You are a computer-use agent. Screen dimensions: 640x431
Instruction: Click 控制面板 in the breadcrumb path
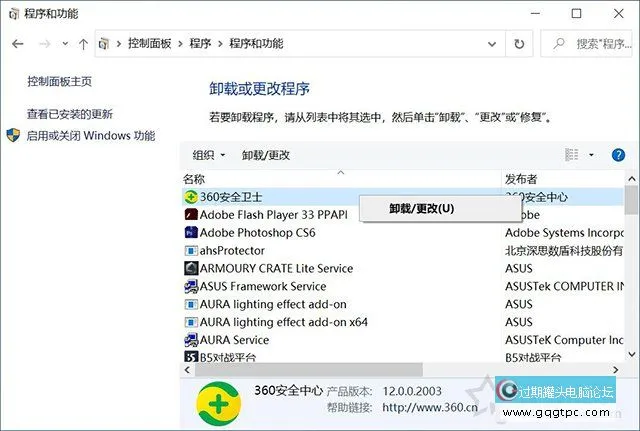[x=149, y=43]
